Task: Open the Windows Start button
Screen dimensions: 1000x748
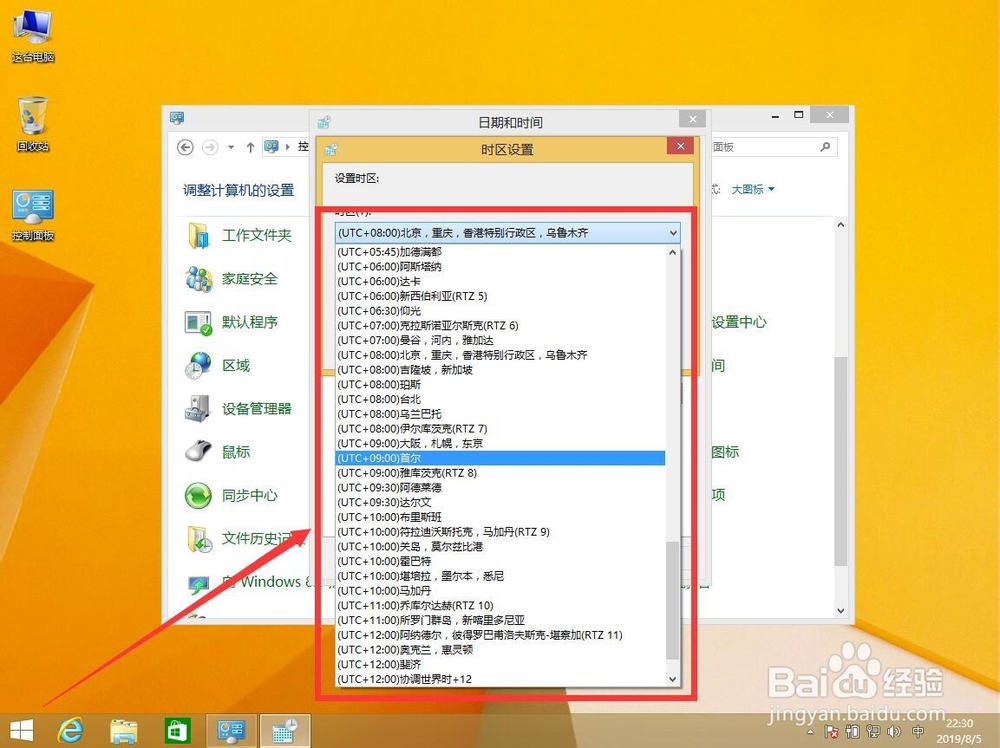Action: (22, 731)
